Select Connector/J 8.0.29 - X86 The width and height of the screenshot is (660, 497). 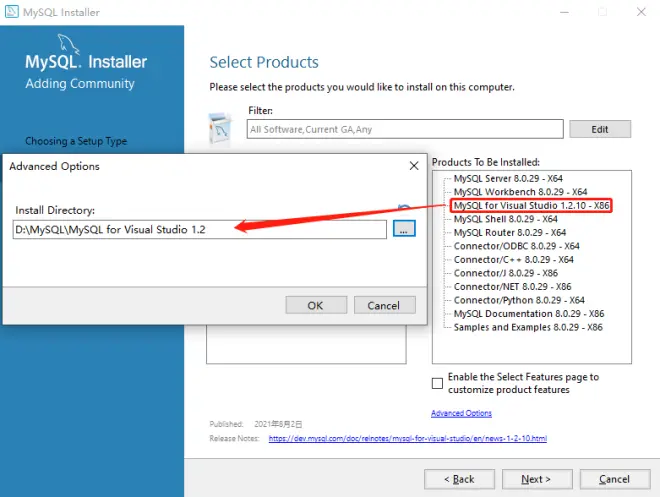point(506,273)
